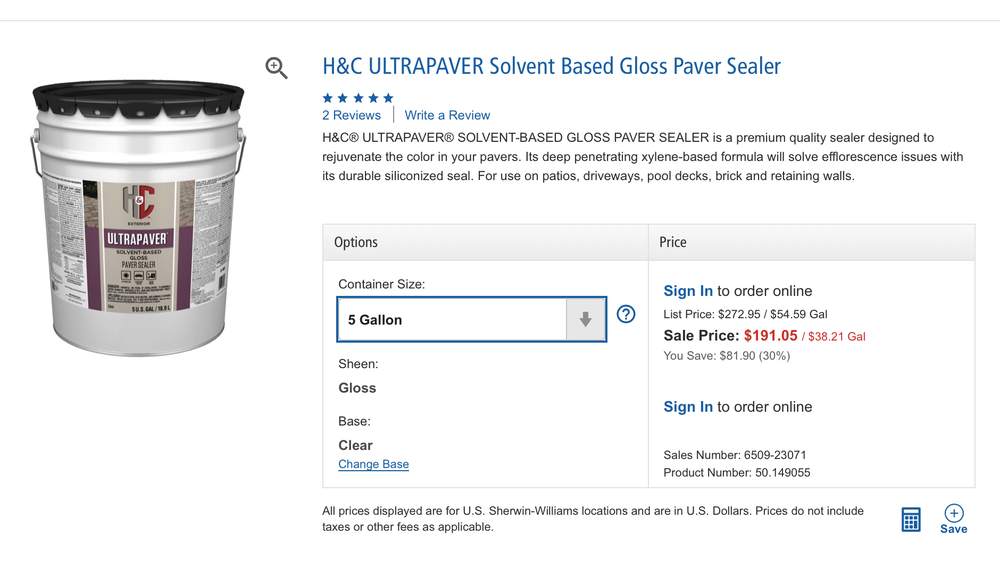Select the Options column header
Image resolution: width=1000 pixels, height=578 pixels.
coord(356,242)
